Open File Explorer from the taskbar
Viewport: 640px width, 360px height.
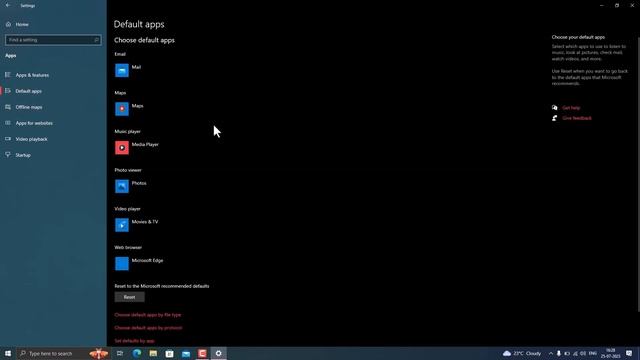coord(153,353)
